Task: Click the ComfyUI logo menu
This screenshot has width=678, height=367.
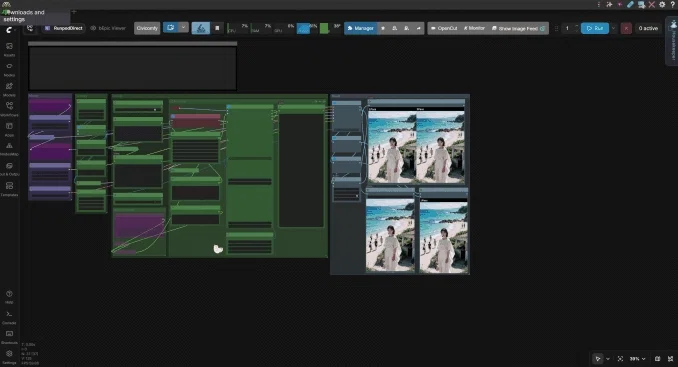Action: point(9,30)
